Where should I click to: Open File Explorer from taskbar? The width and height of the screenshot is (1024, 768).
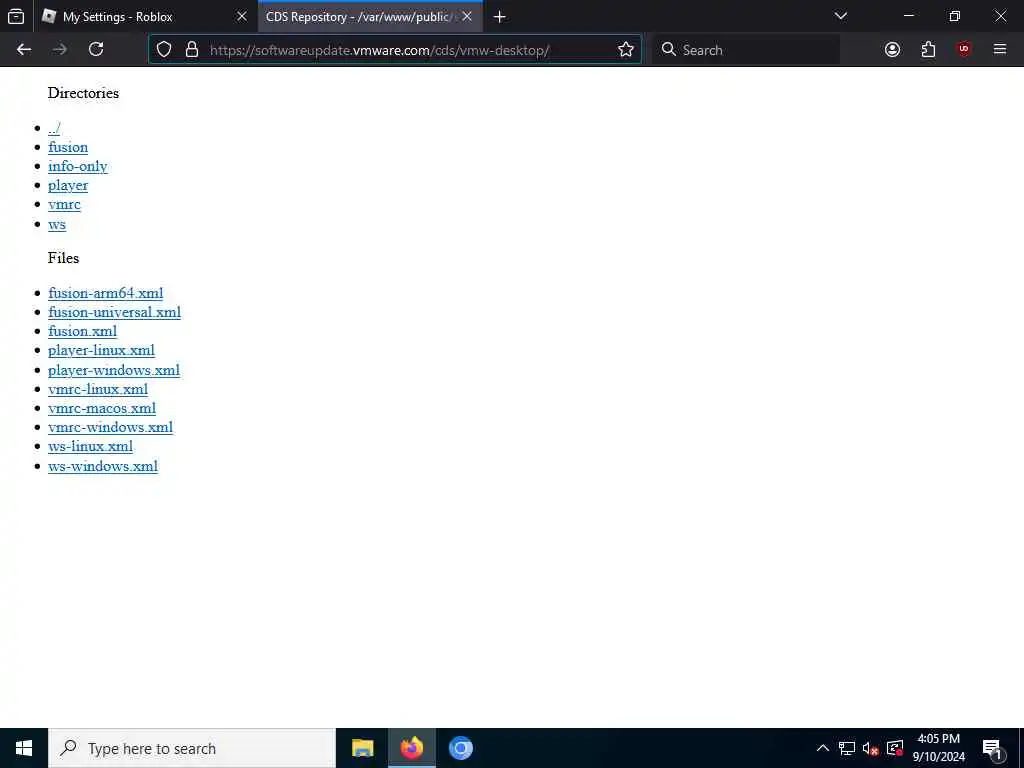tap(362, 748)
